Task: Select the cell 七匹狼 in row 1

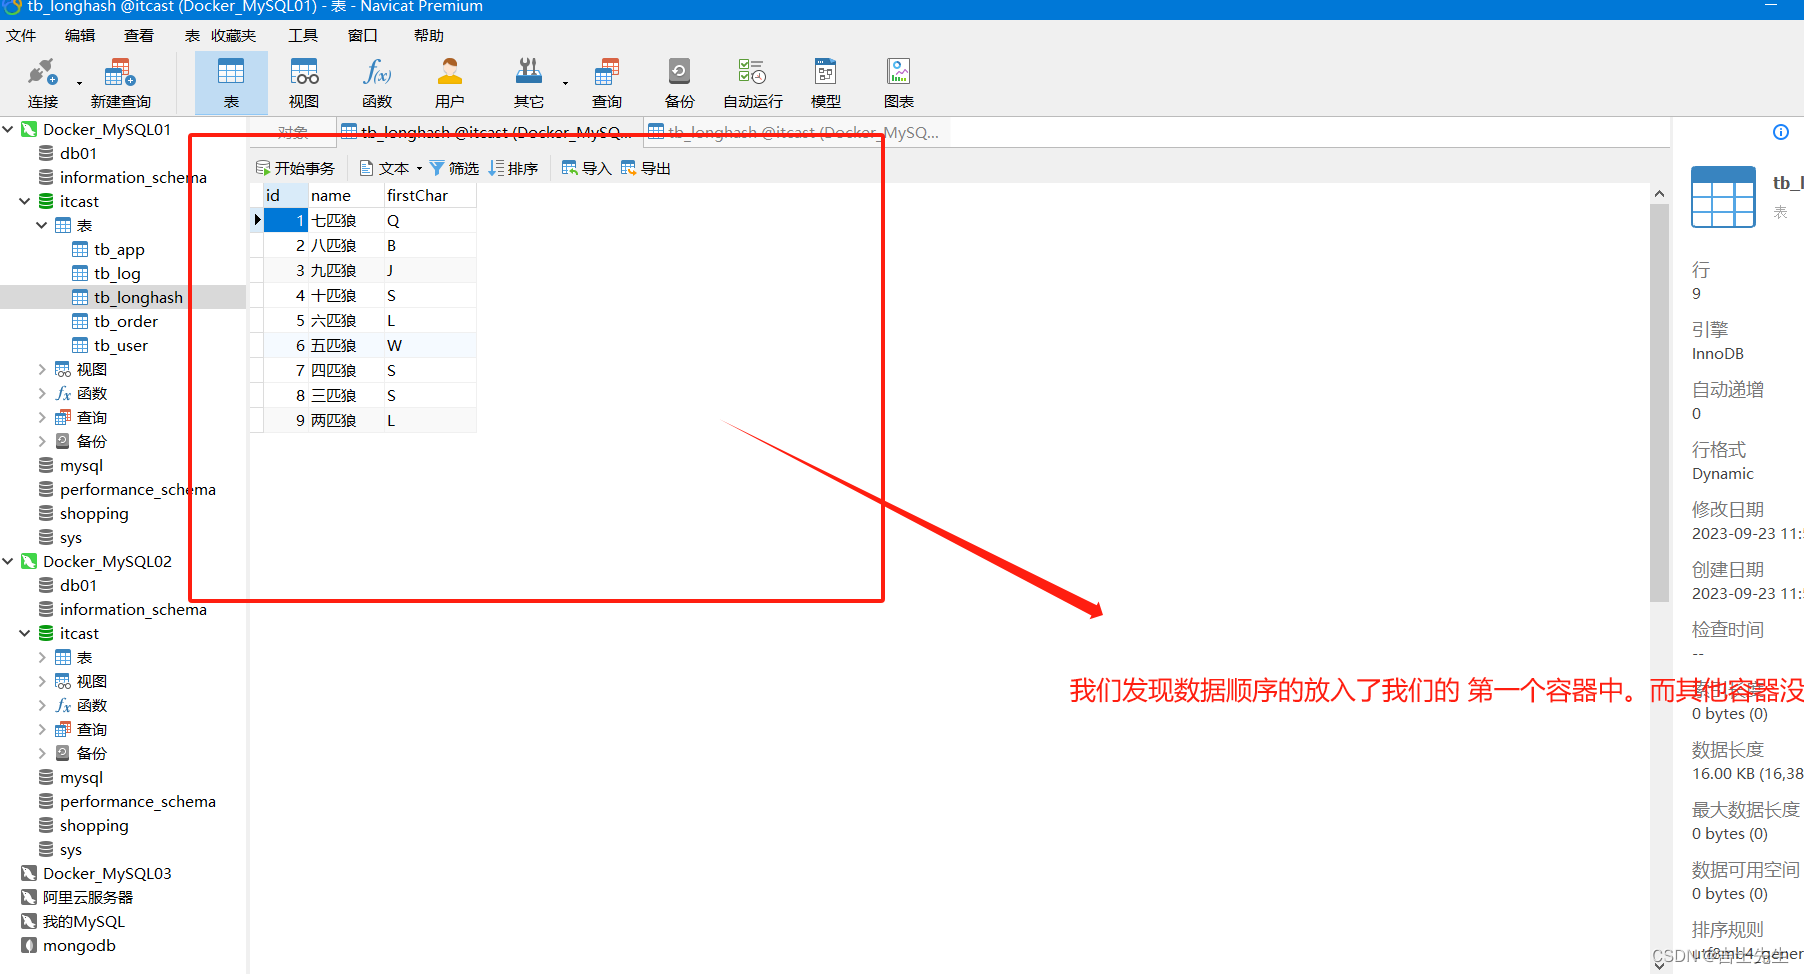Action: [x=346, y=220]
